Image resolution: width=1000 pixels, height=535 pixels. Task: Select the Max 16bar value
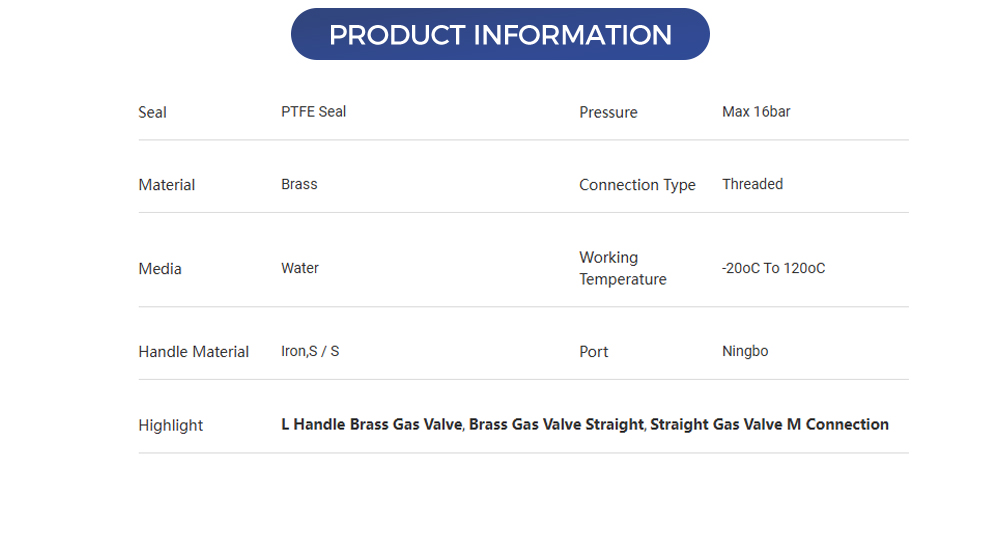click(x=756, y=112)
